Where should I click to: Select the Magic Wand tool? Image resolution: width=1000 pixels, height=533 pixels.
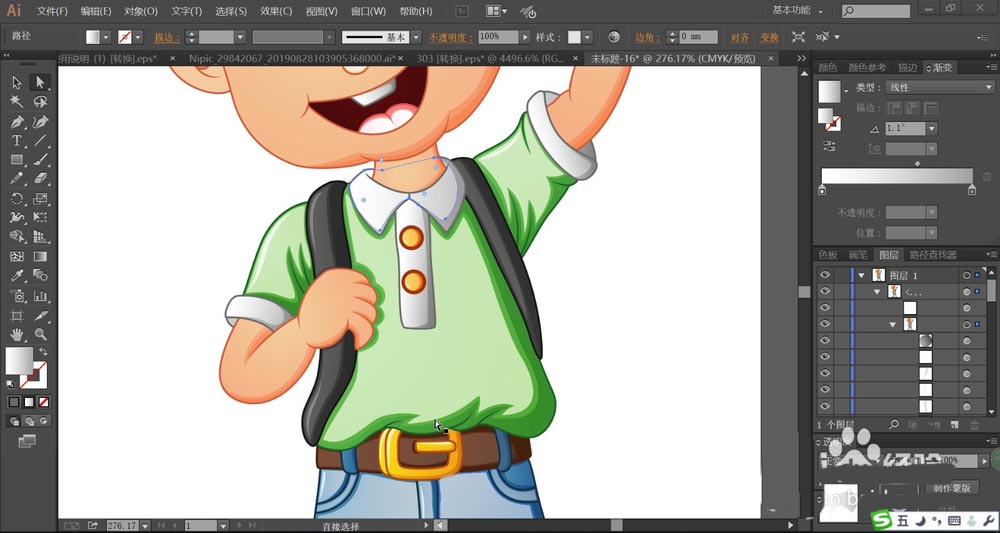17,102
